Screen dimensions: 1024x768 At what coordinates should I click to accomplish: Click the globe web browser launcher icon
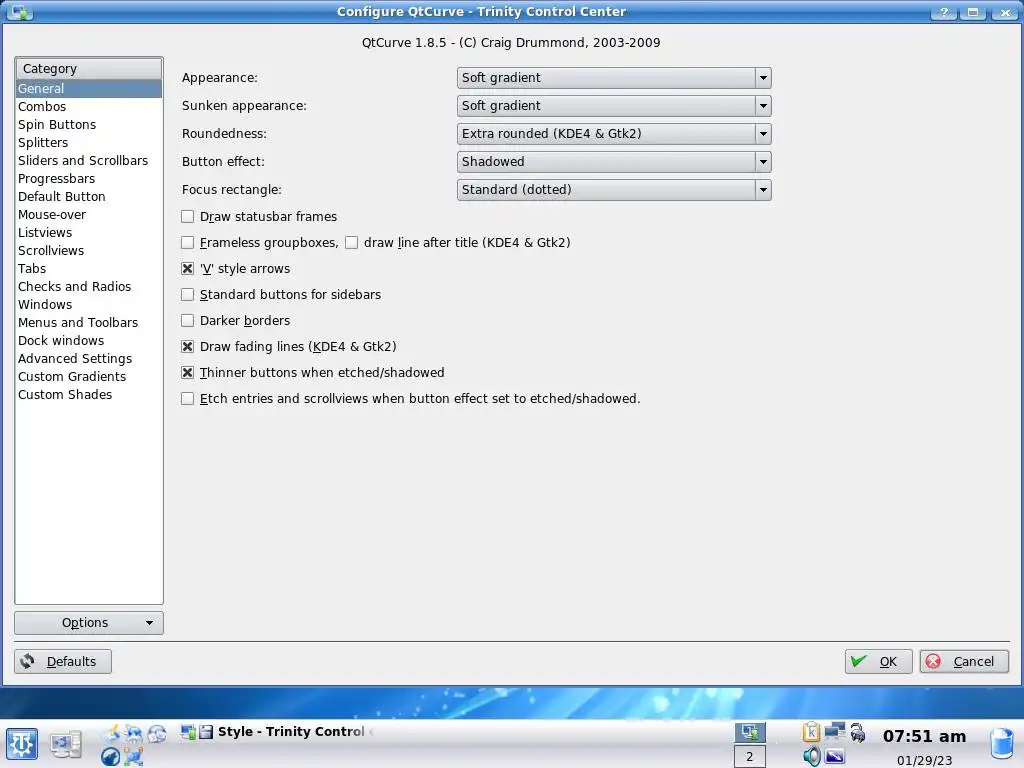(157, 733)
